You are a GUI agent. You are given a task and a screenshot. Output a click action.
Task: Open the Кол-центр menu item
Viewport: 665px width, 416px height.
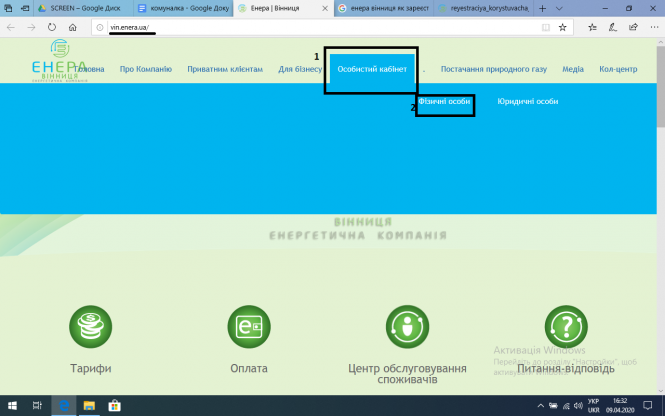tap(618, 69)
